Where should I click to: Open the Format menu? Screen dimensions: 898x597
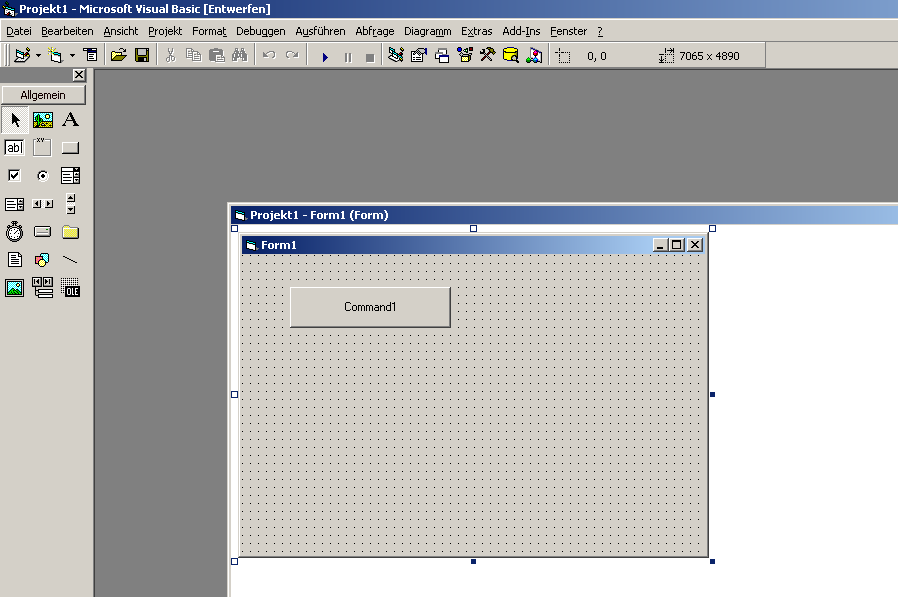[x=209, y=32]
